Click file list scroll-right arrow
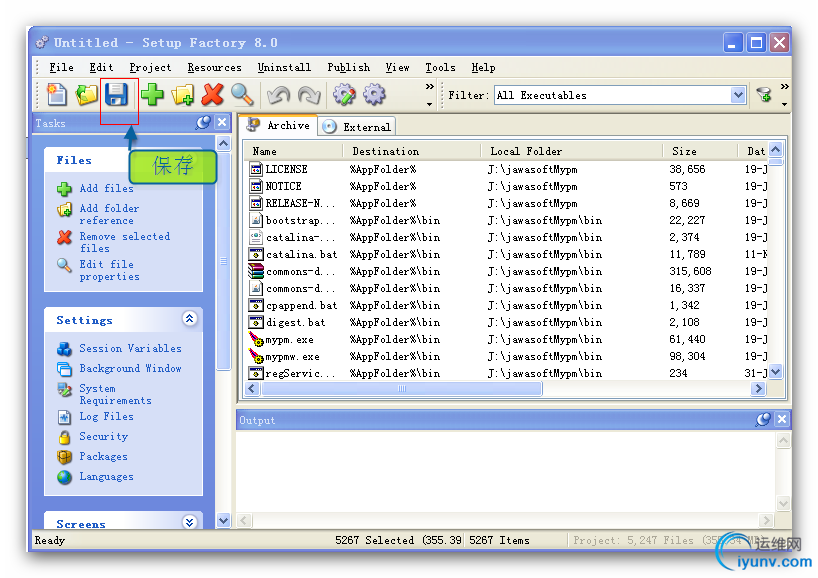The width and height of the screenshot is (818, 578). point(759,389)
